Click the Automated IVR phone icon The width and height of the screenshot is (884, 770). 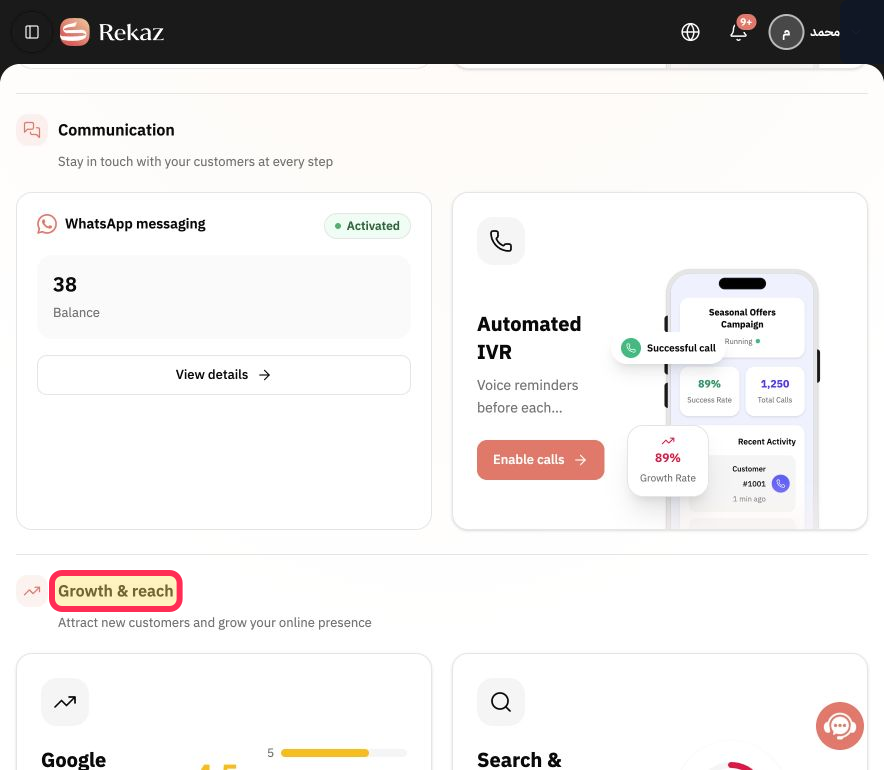(501, 241)
